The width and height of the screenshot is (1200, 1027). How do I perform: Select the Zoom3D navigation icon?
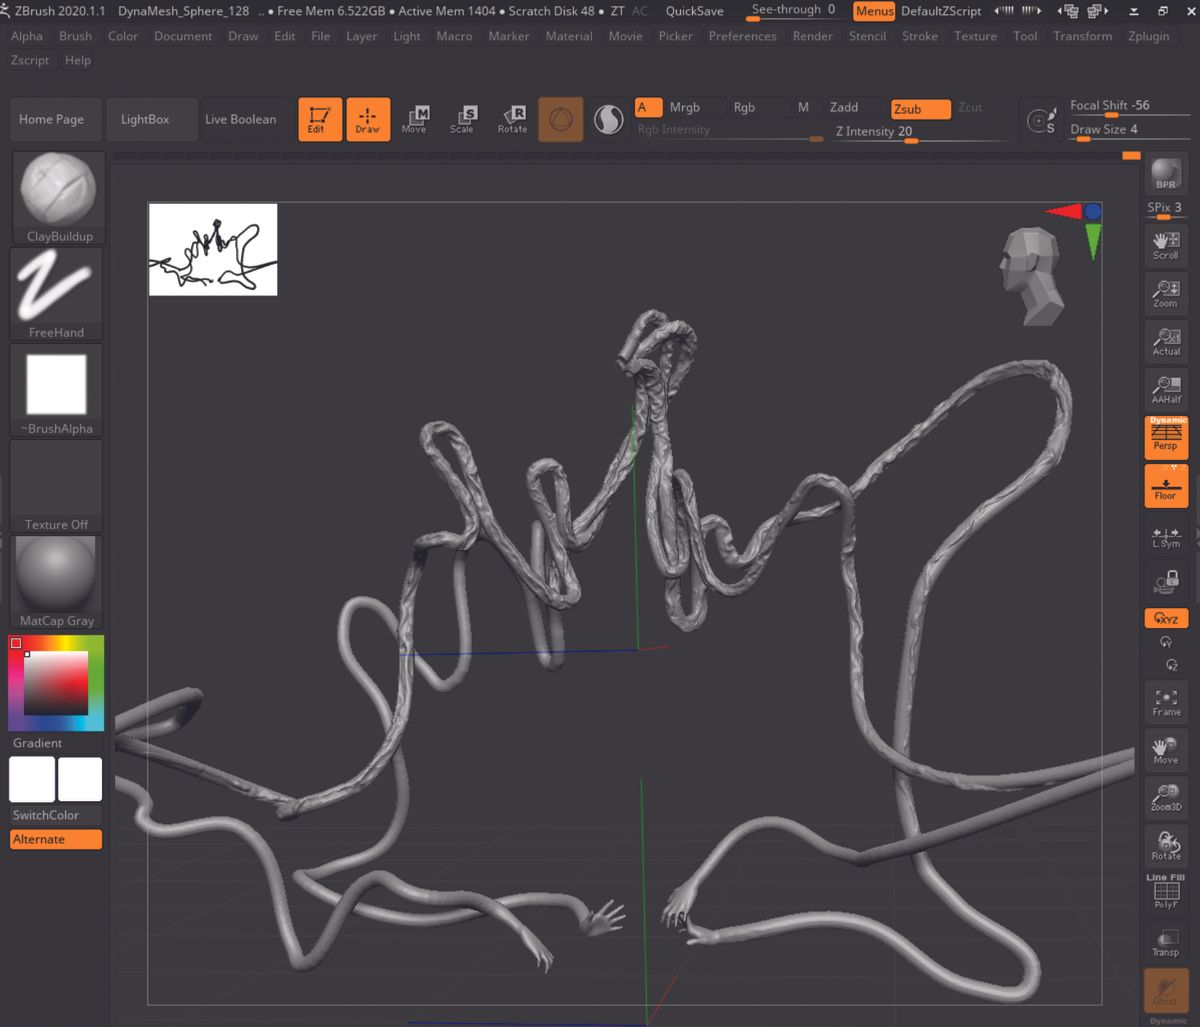pos(1164,795)
